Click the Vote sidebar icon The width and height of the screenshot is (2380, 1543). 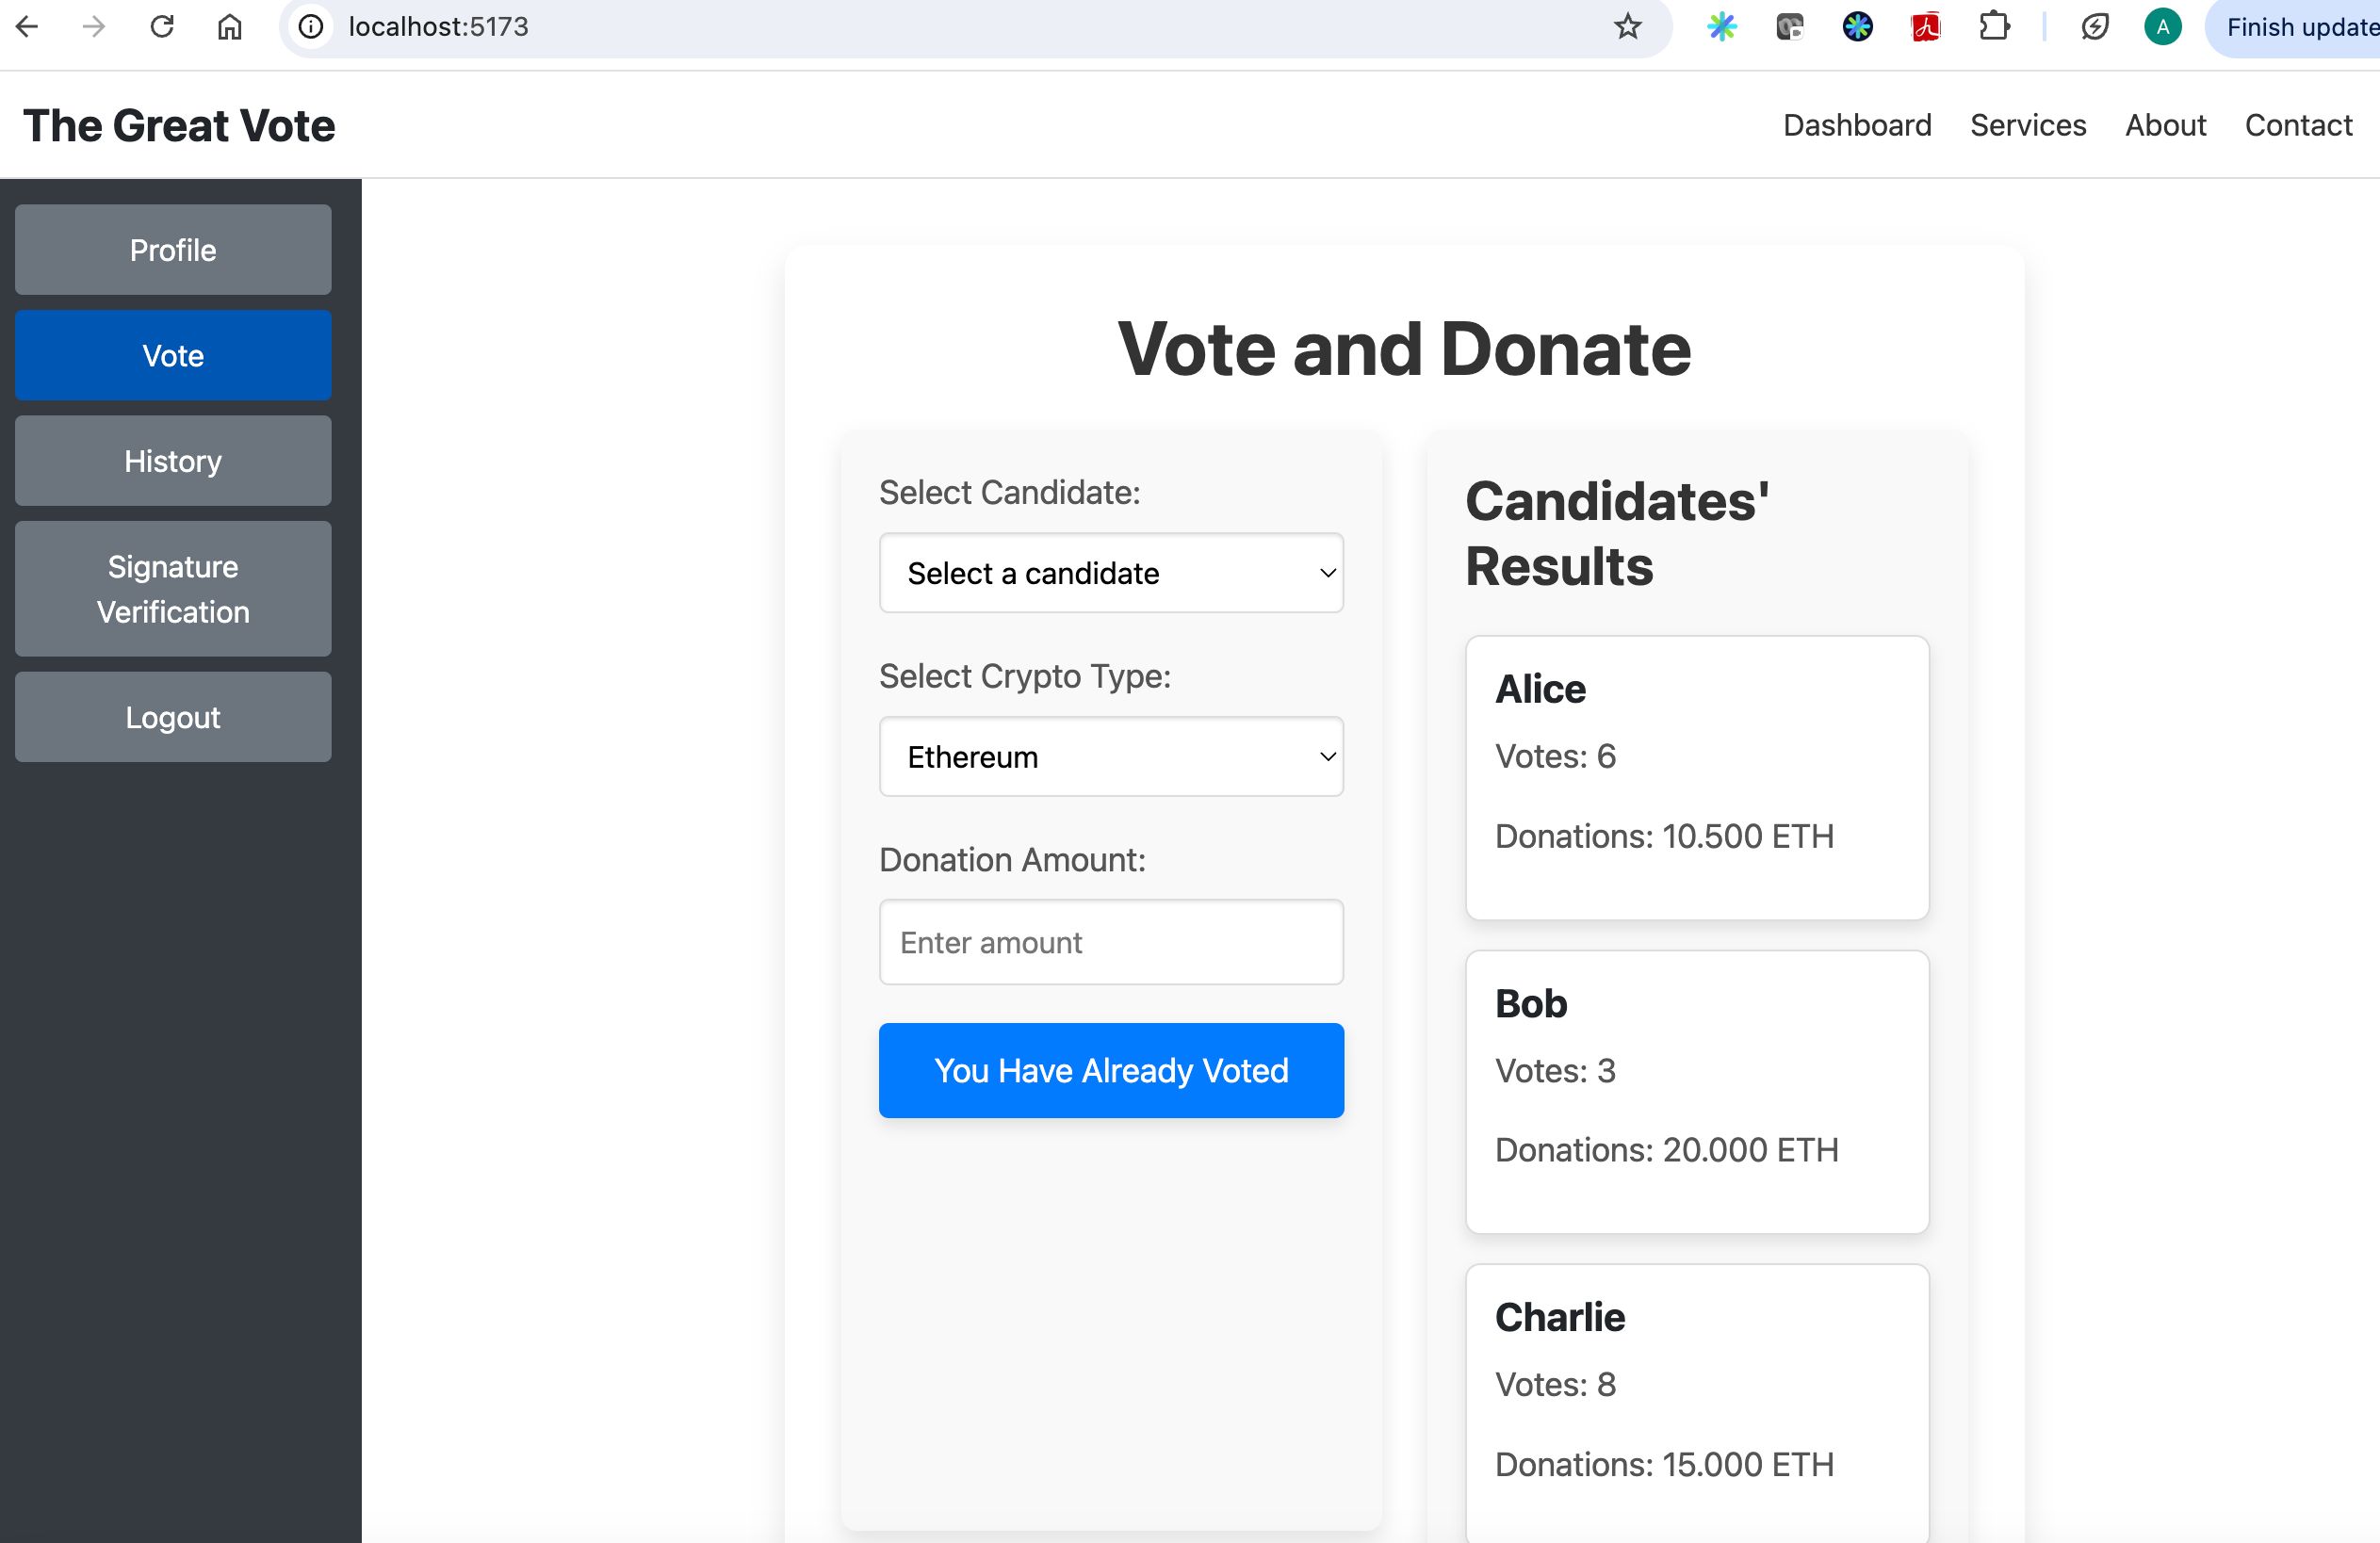point(173,355)
